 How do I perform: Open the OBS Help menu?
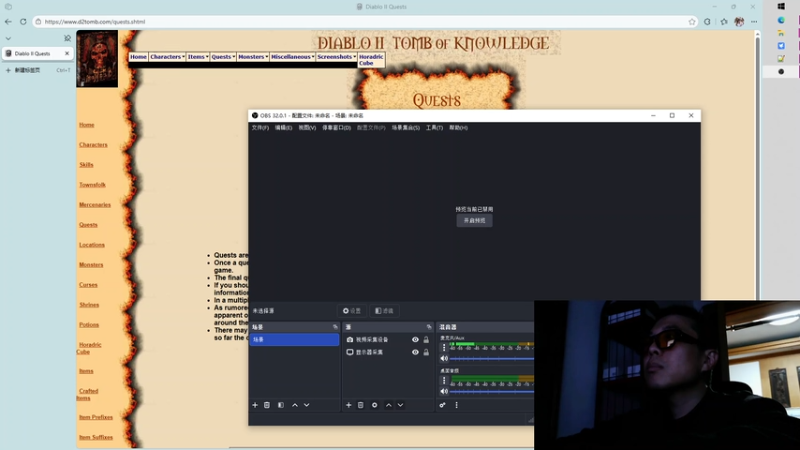coord(458,128)
